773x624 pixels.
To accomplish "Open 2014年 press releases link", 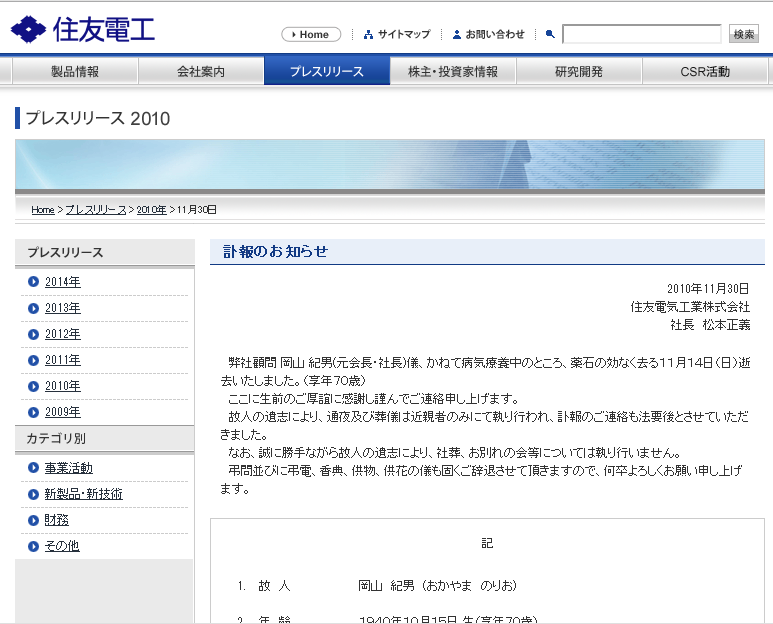I will click(63, 281).
